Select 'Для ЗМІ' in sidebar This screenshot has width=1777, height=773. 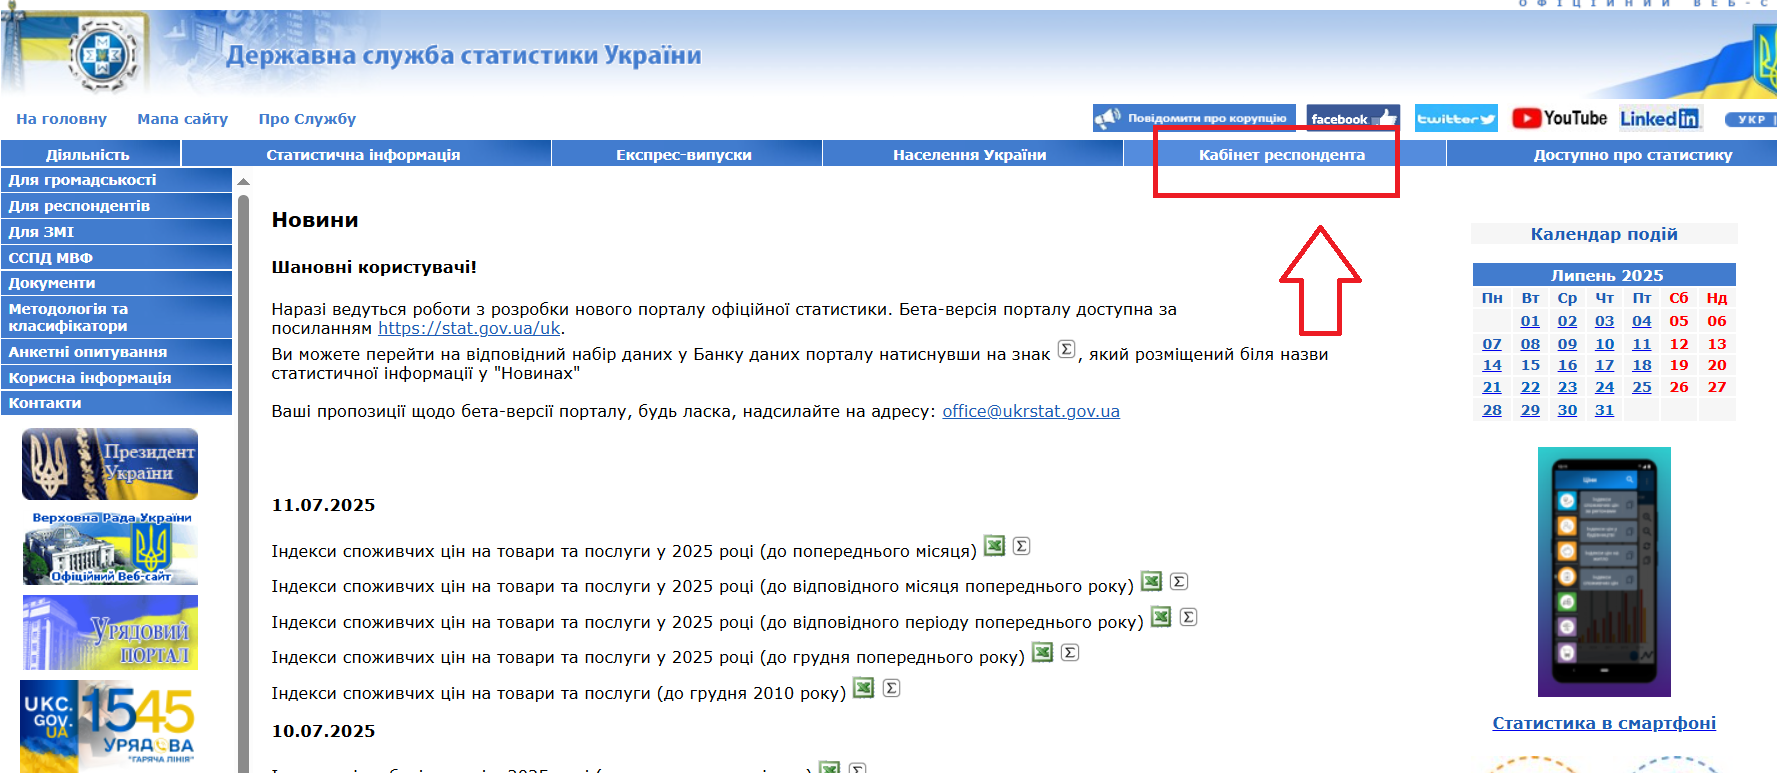tap(116, 232)
